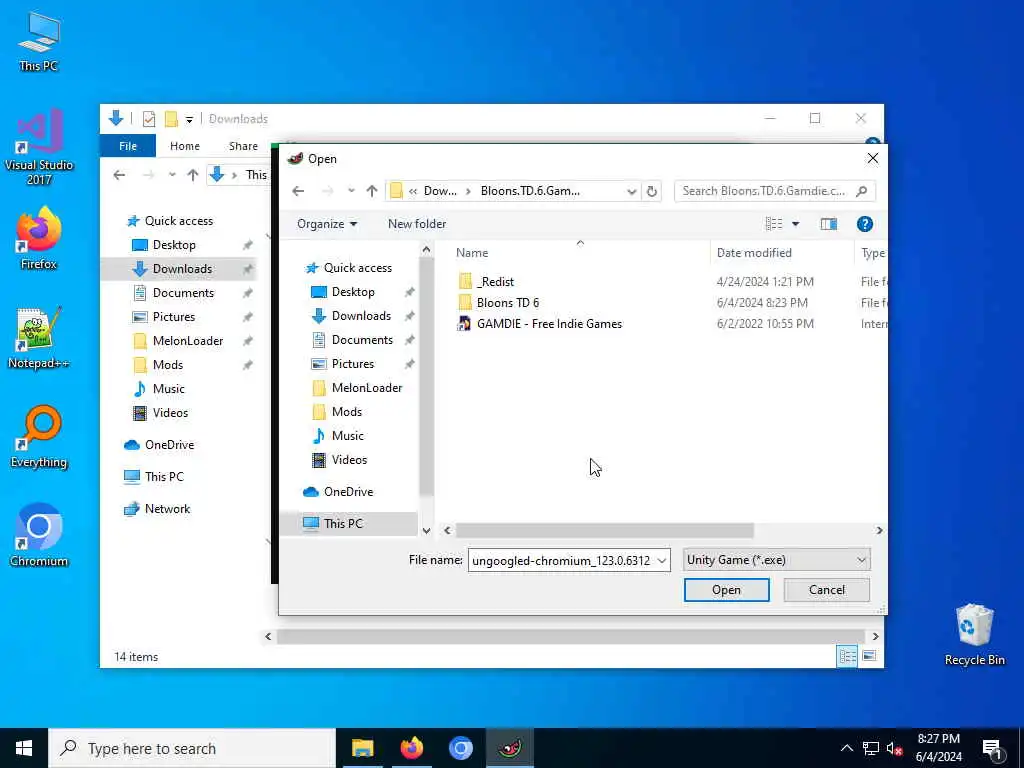Viewport: 1024px width, 768px height.
Task: Expand the address bar path dropdown in the Open dialog
Action: 632,191
